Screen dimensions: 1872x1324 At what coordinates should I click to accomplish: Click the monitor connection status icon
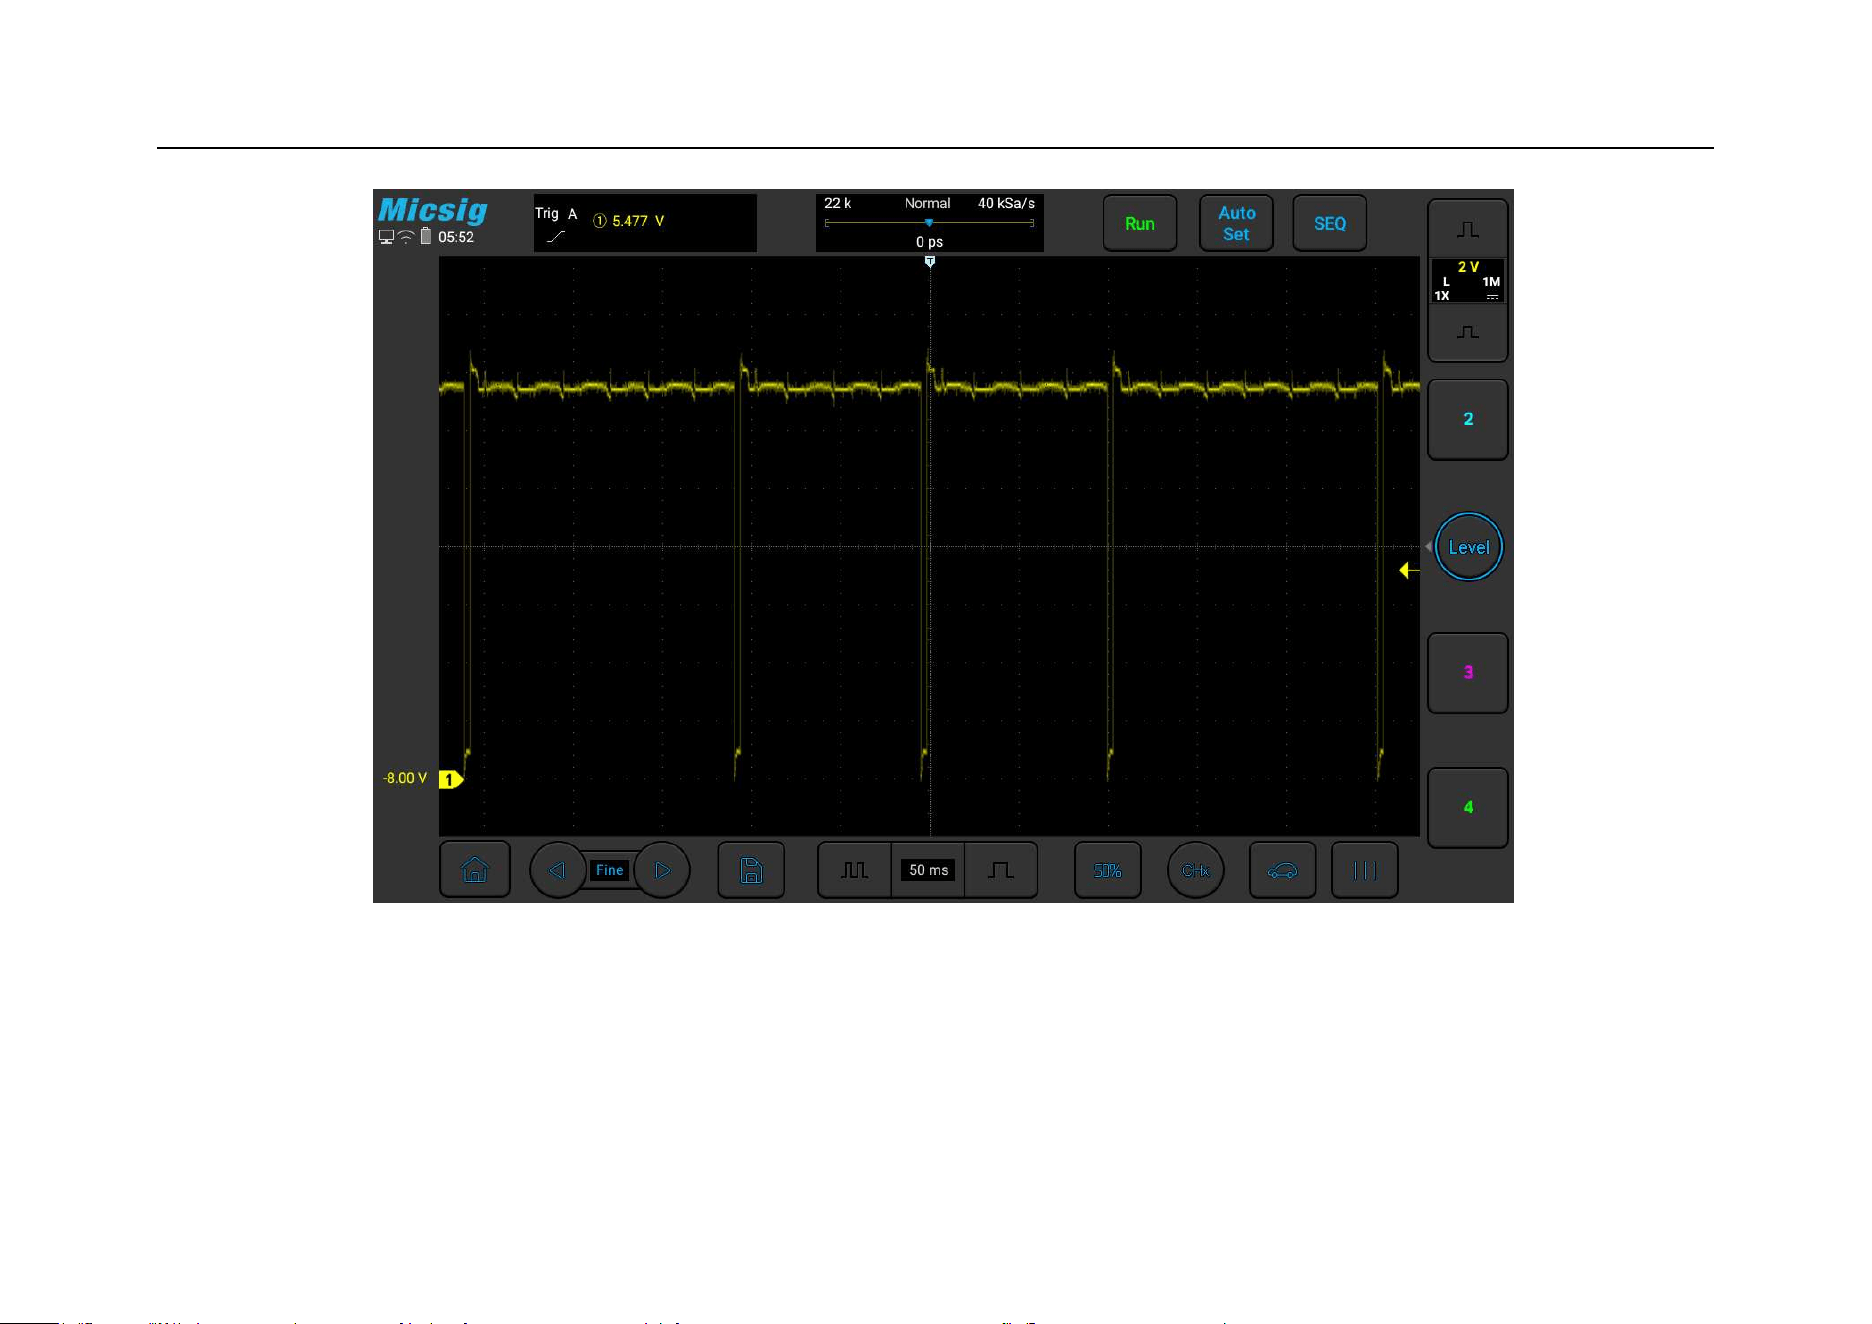pos(386,237)
